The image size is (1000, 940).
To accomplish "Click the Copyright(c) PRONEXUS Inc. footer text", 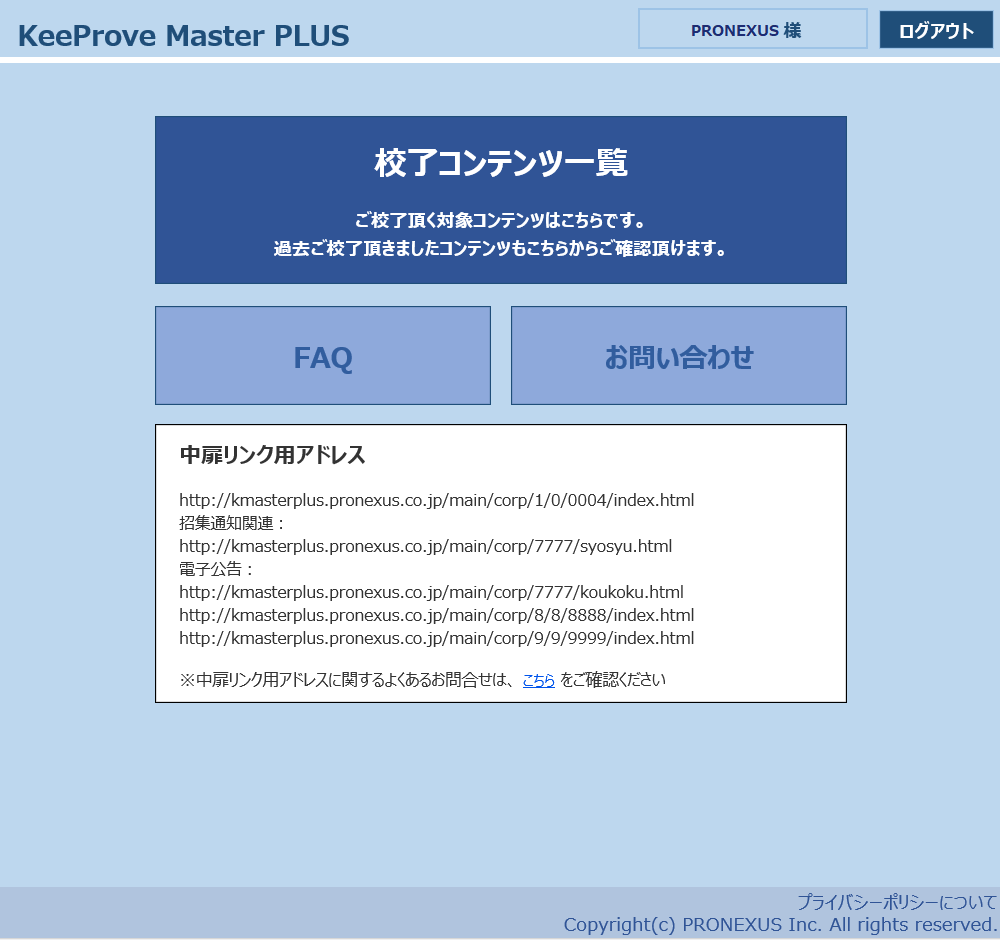I will click(x=780, y=925).
